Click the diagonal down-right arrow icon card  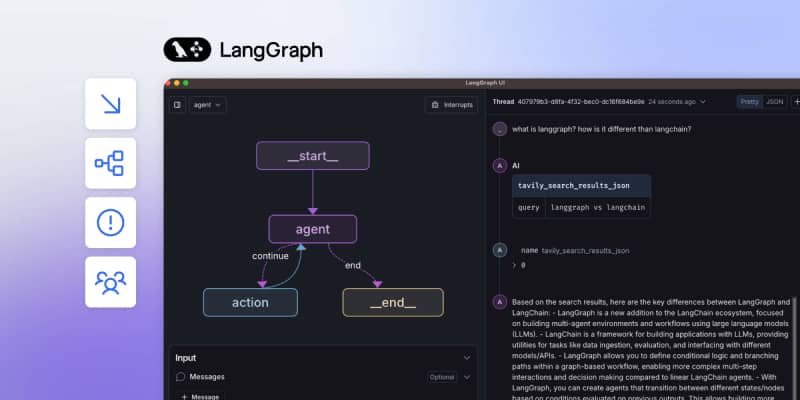click(x=111, y=104)
